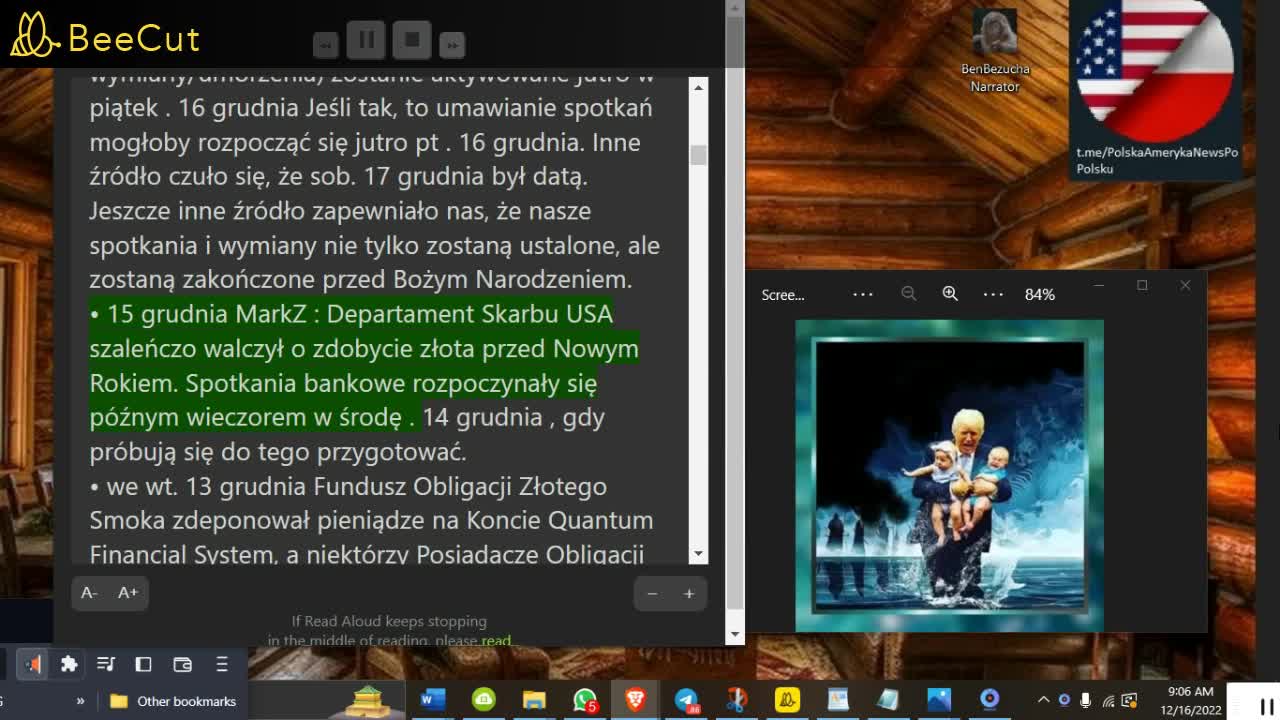Decrease font size with A- button
This screenshot has height=720, width=1280.
click(x=89, y=593)
